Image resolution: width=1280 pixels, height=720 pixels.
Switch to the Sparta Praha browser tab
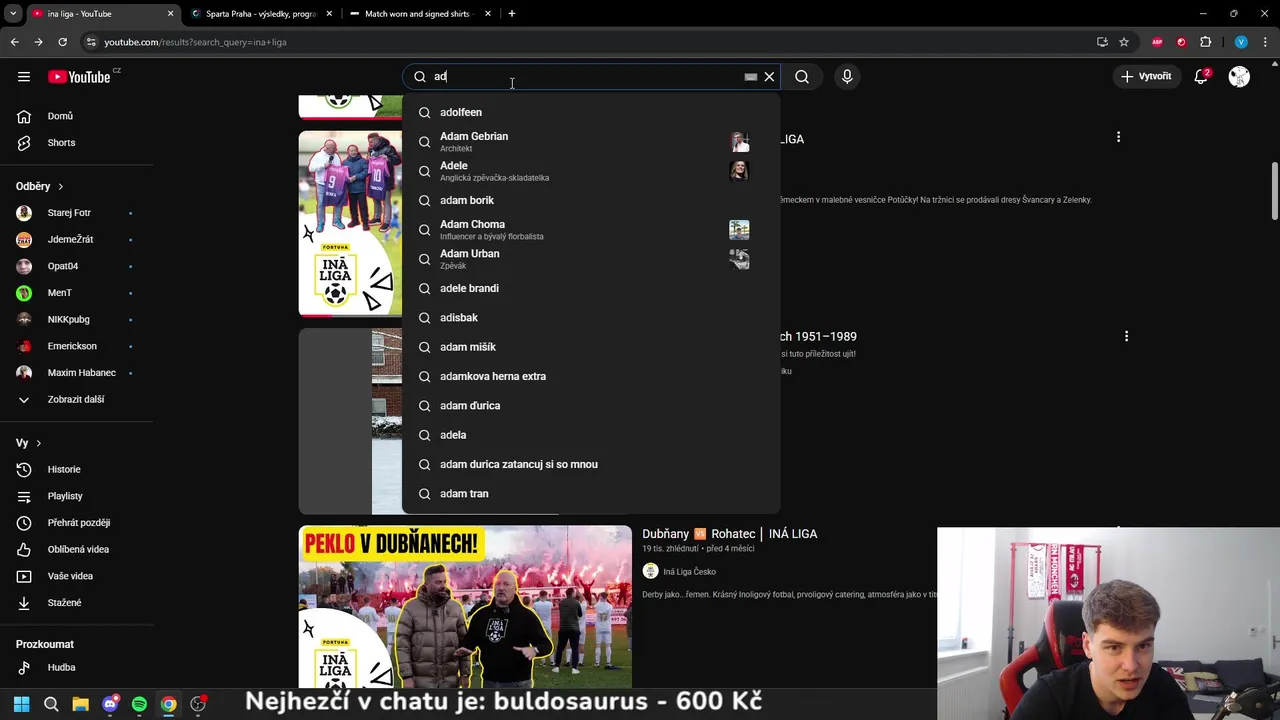[260, 14]
